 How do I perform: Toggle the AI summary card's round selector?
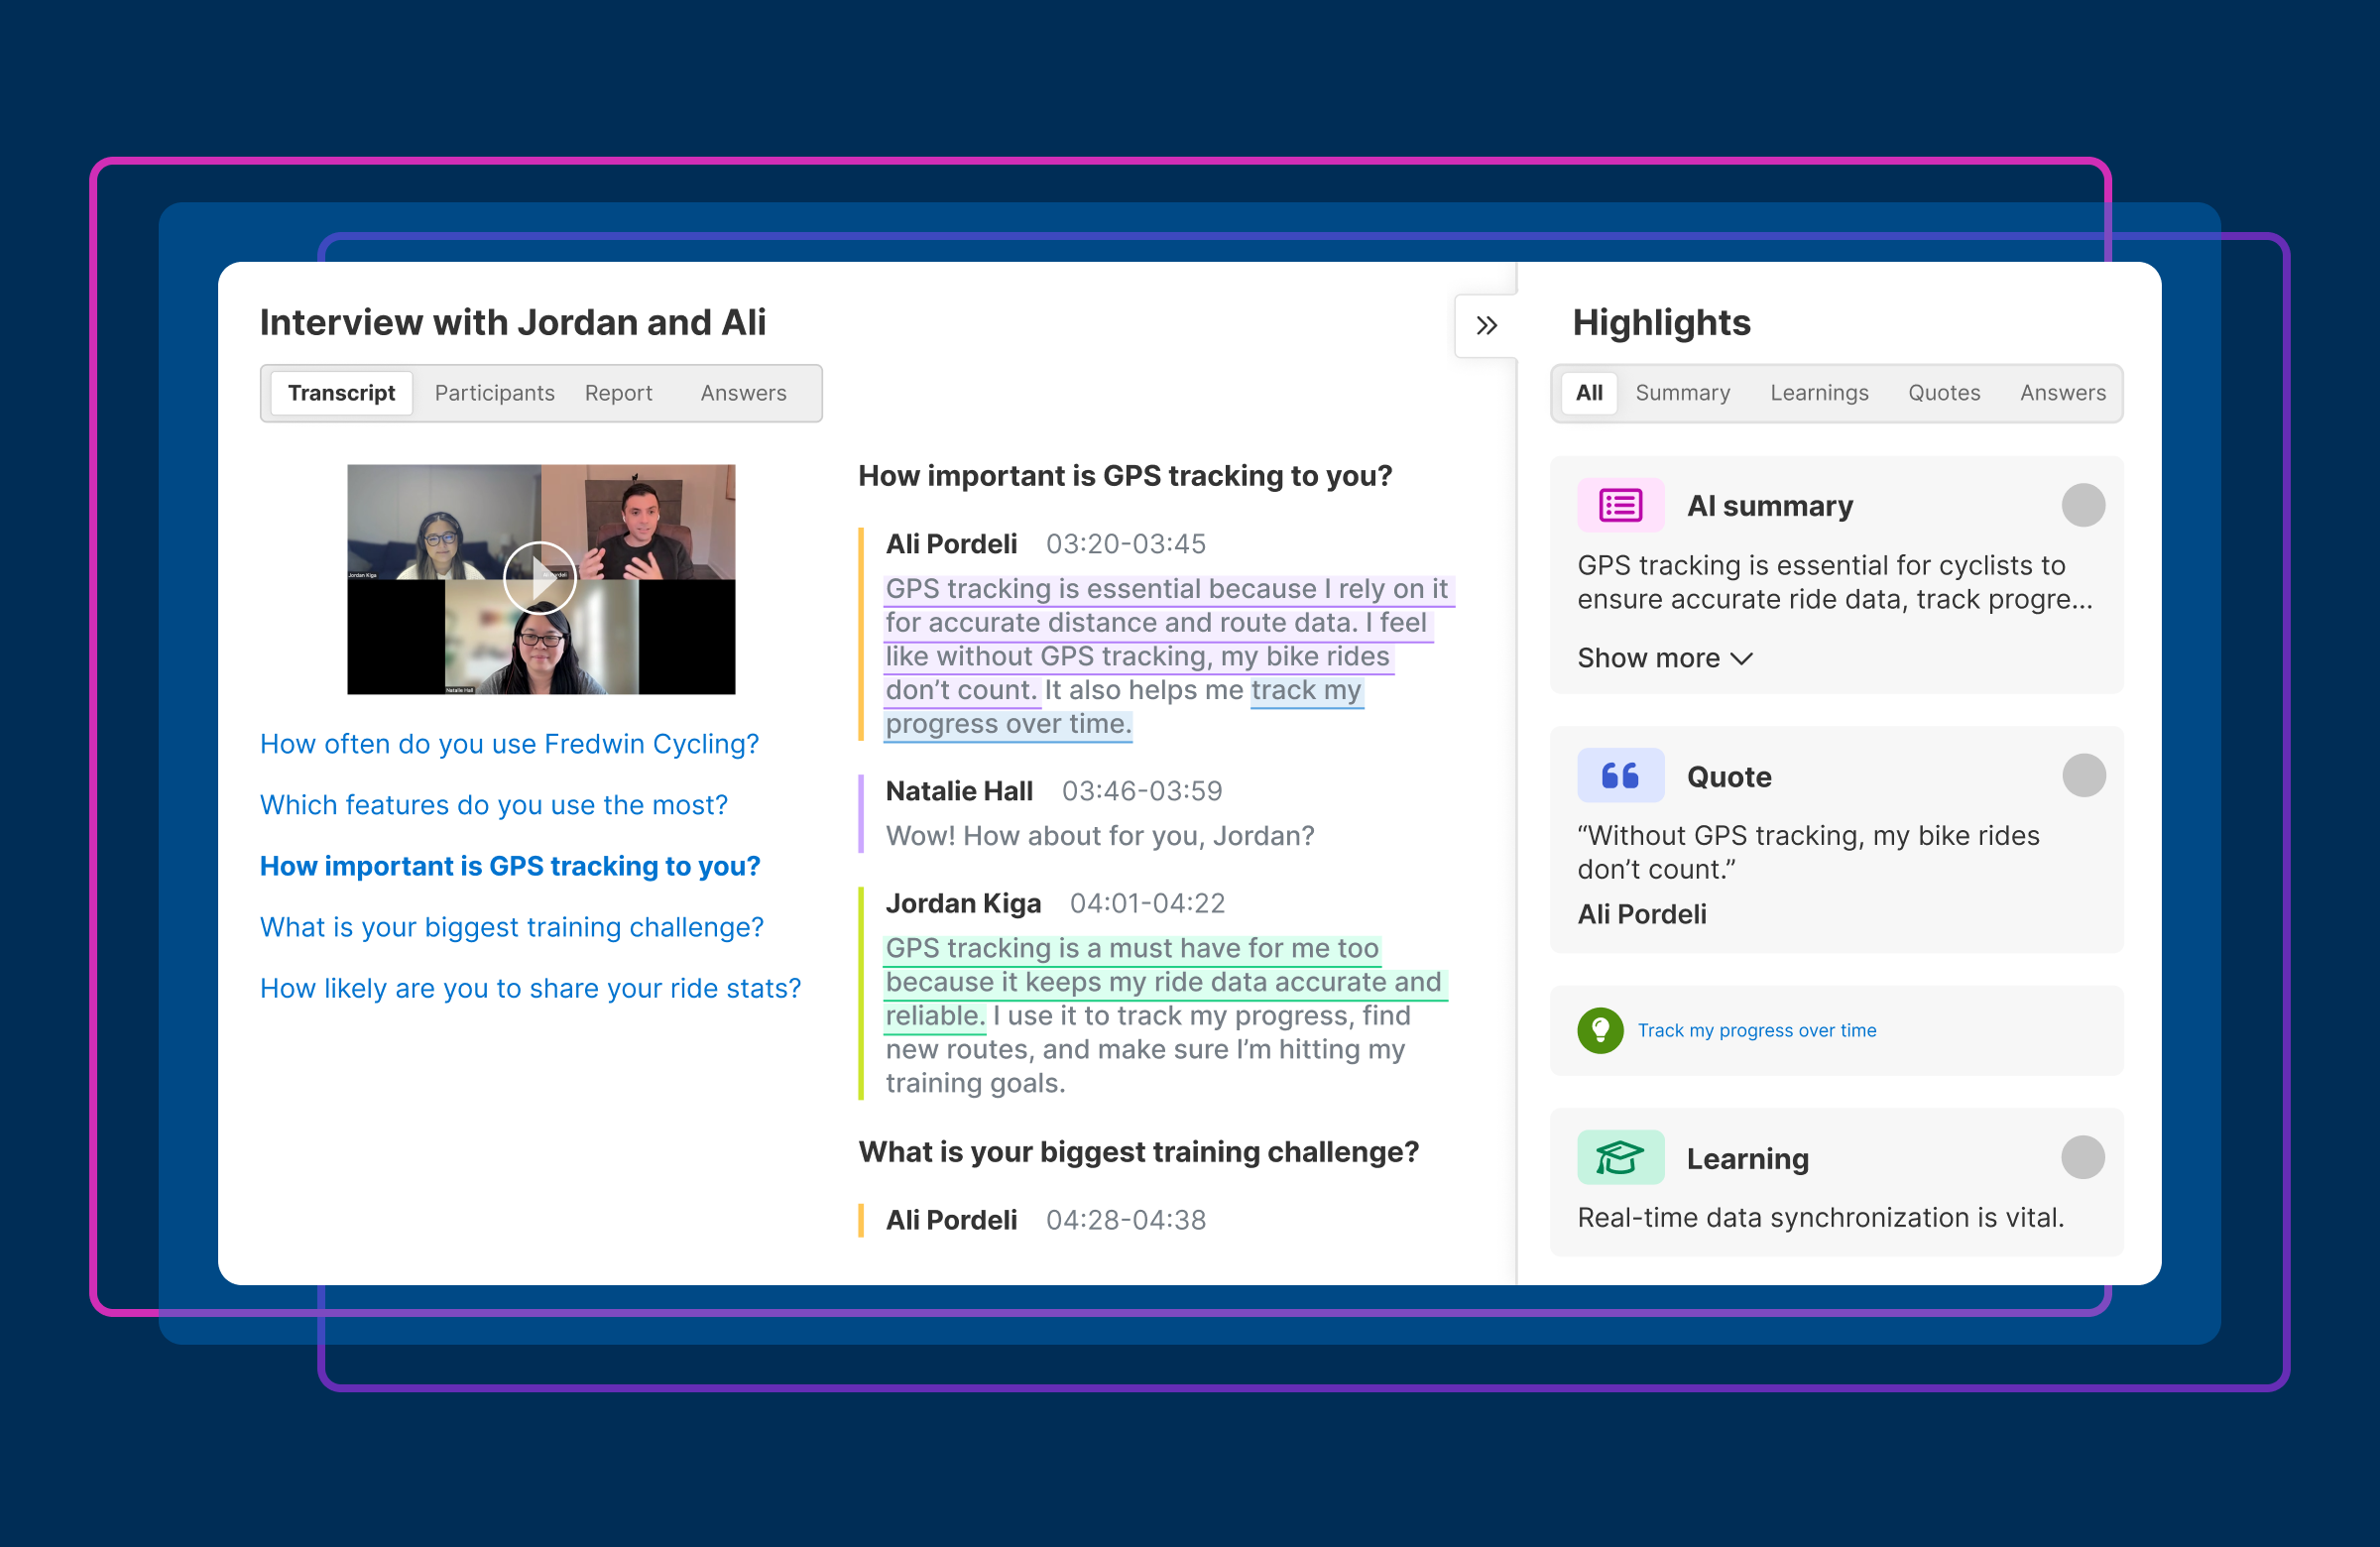click(x=2083, y=506)
